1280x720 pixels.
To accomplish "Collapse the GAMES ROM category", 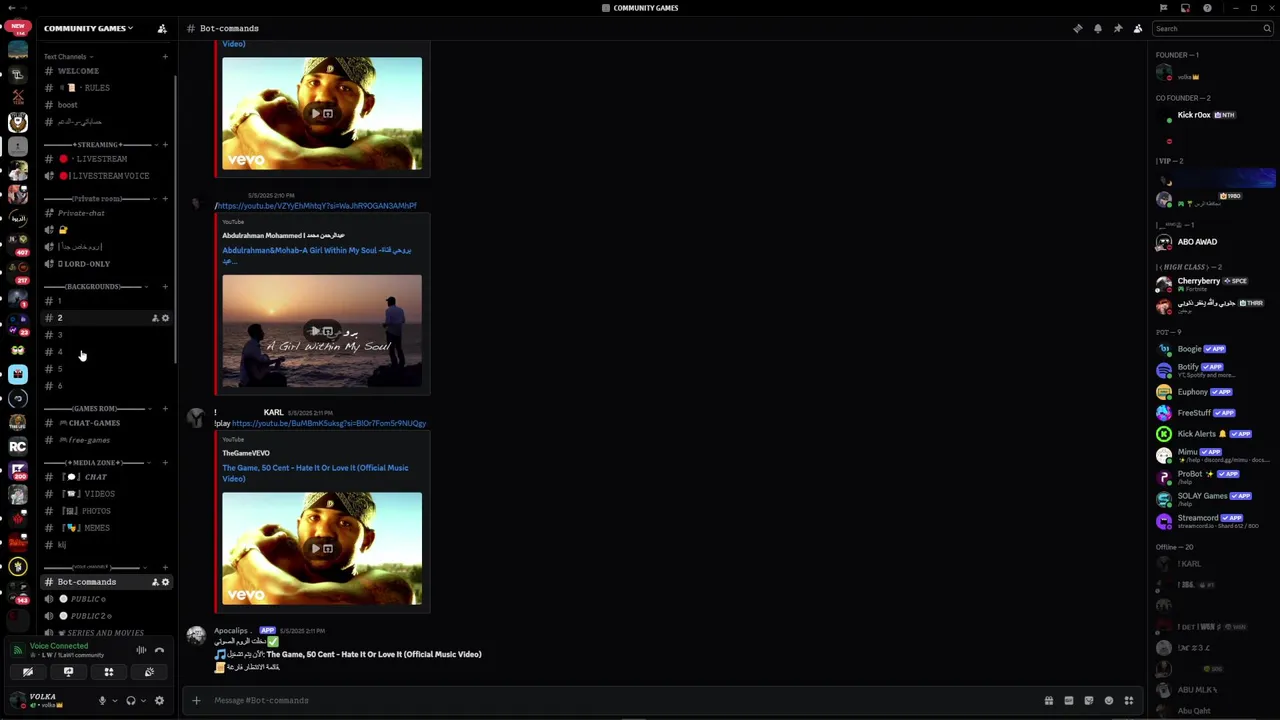I will [97, 409].
